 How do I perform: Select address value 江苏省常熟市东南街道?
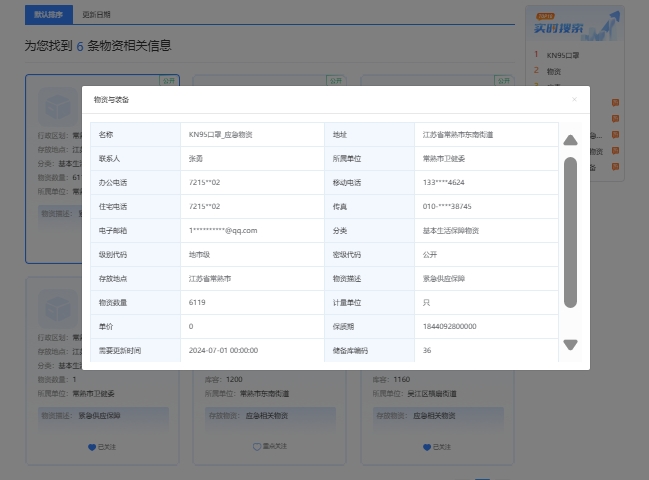pyautogui.click(x=458, y=134)
